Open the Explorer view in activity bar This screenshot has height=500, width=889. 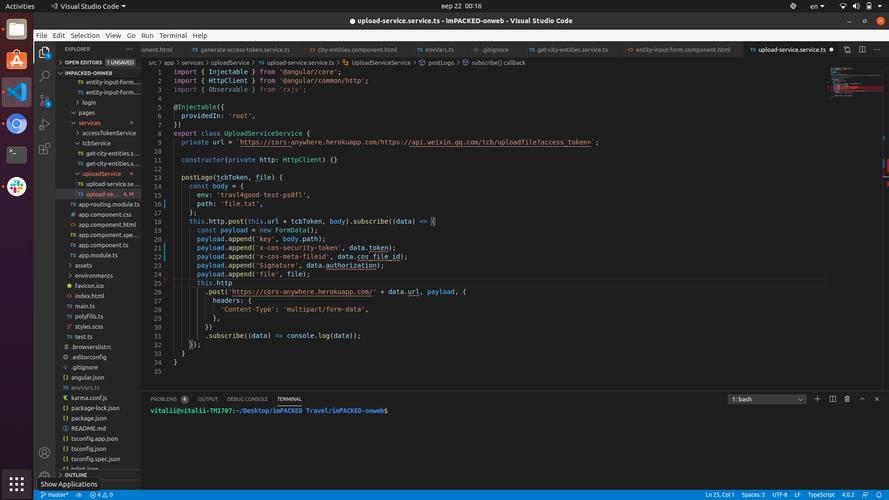[44, 53]
